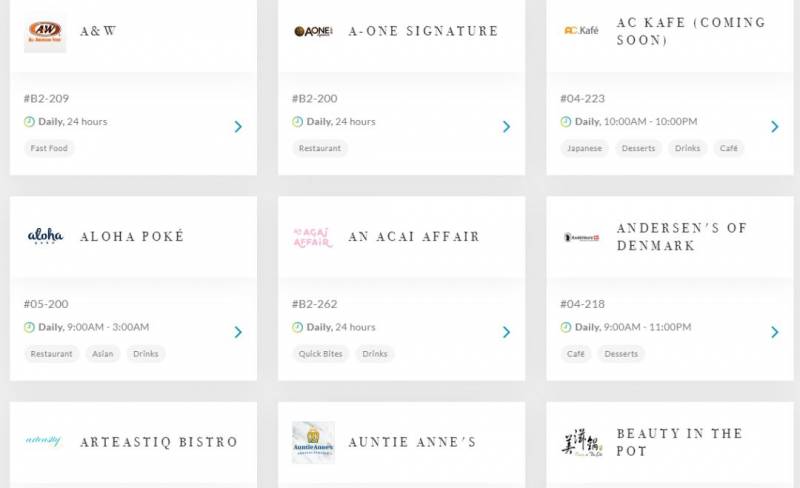Screen dimensions: 800x488
Task: Click the Andersen's of Denmark logo
Action: (581, 237)
